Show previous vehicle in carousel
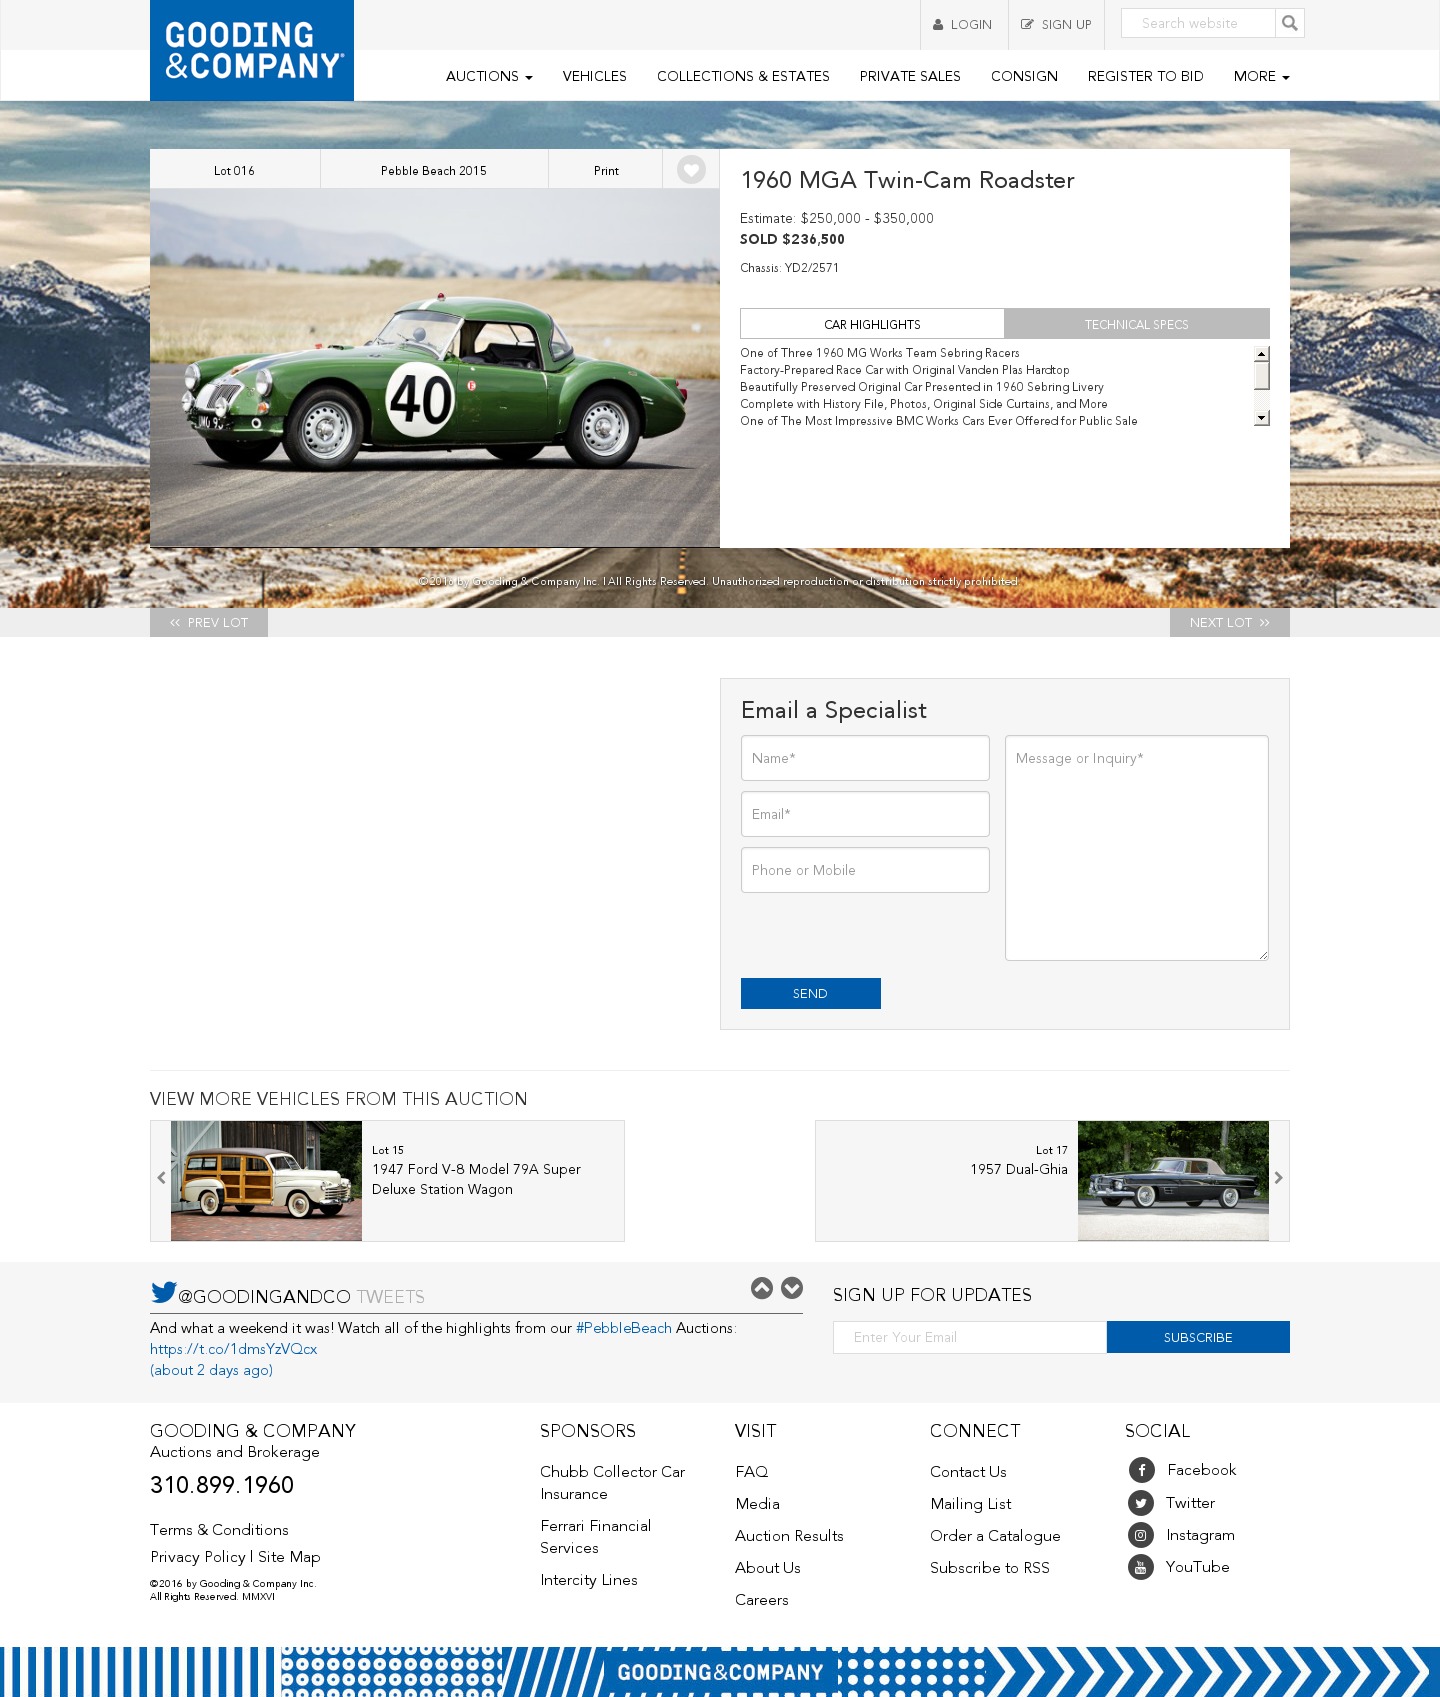The height and width of the screenshot is (1697, 1440). (x=161, y=1178)
